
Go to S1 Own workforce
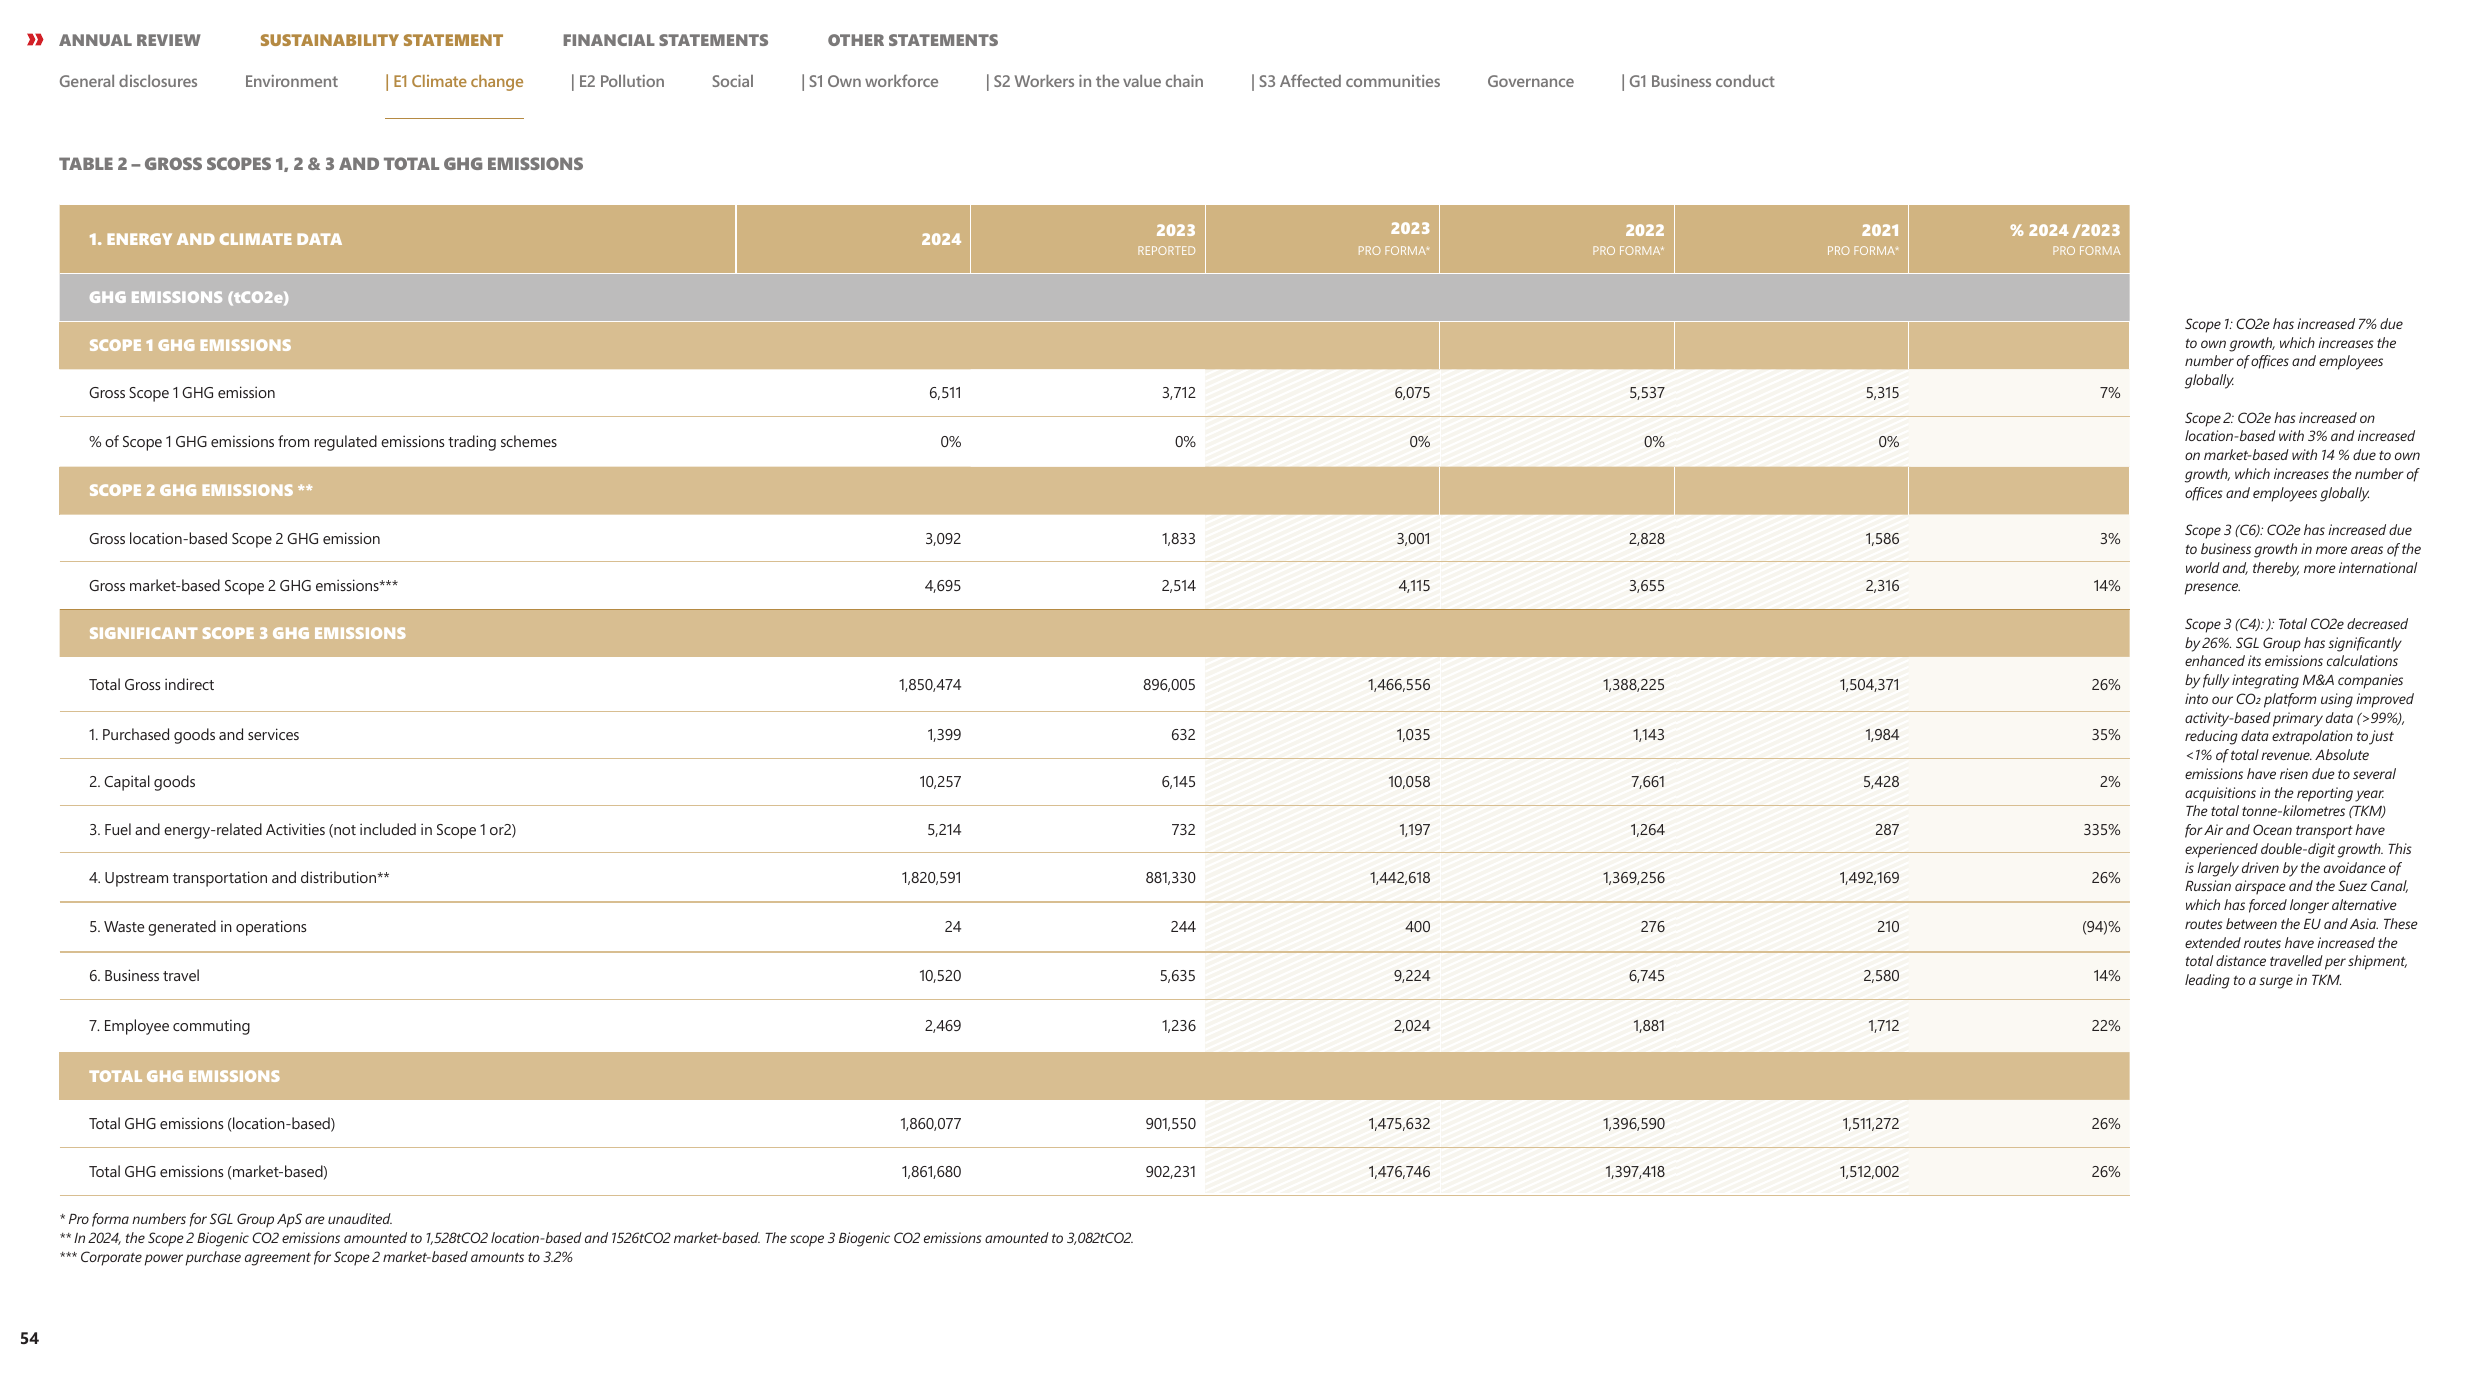coord(870,82)
